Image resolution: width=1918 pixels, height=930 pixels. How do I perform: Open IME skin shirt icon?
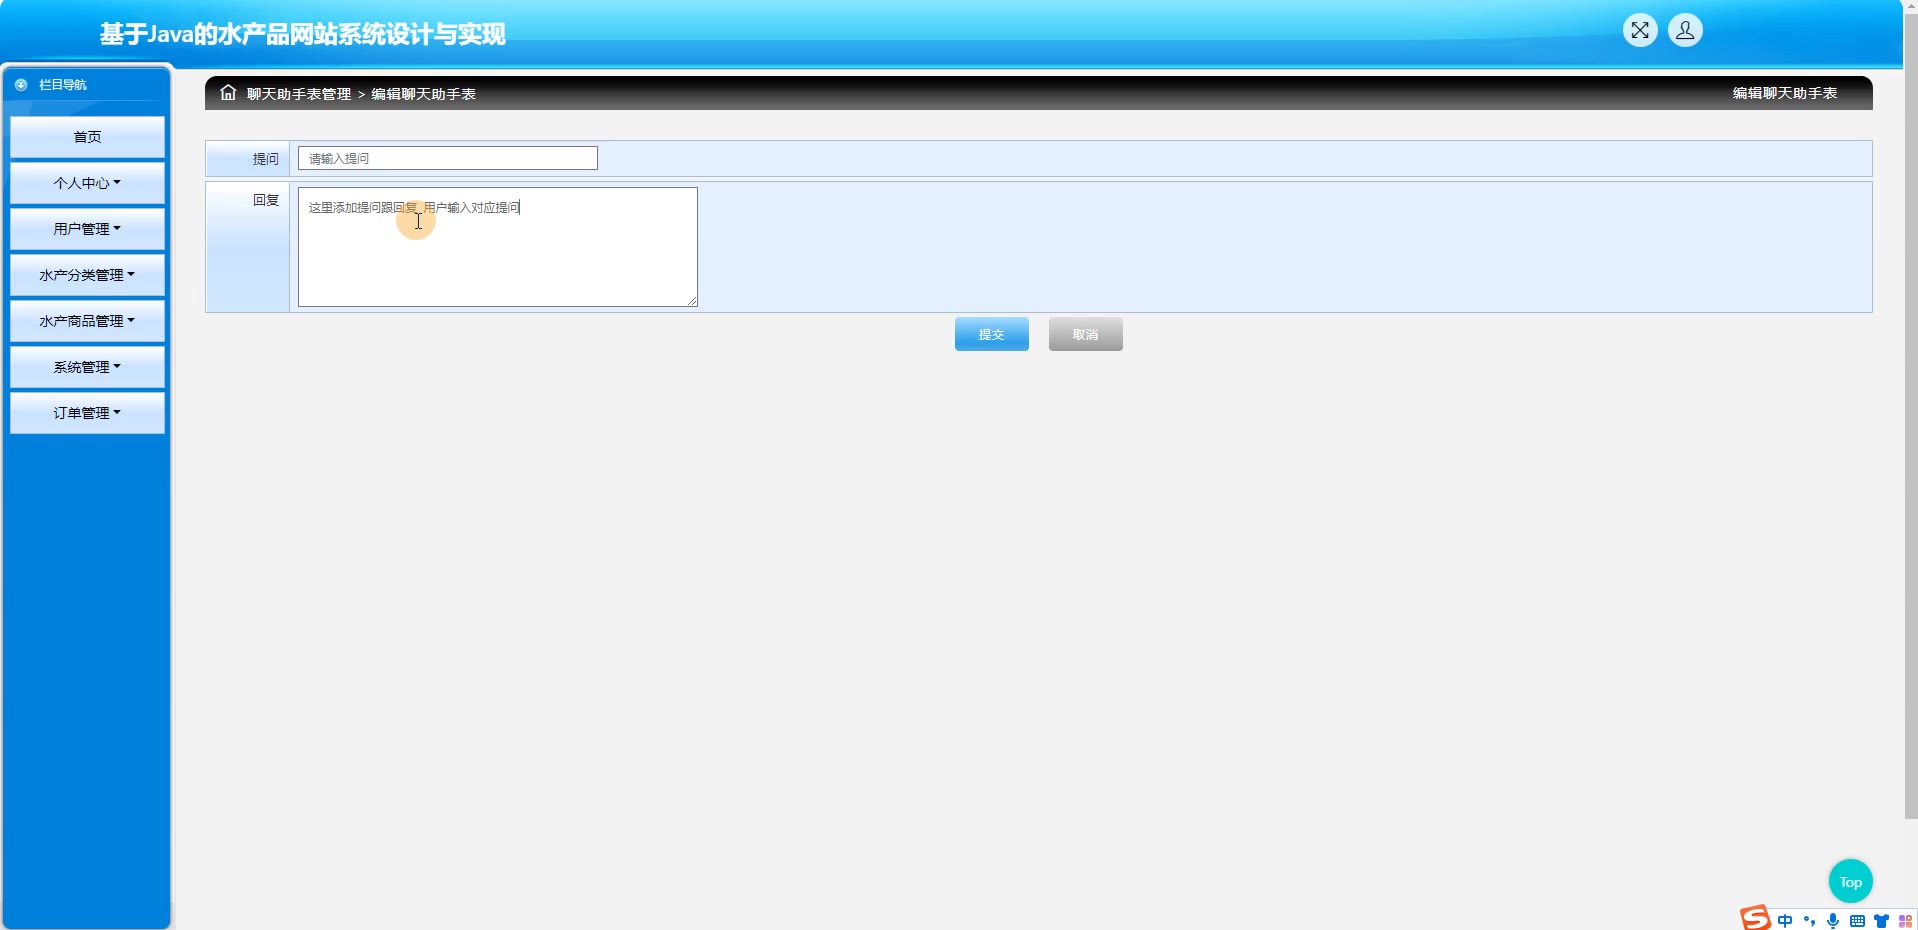tap(1881, 921)
